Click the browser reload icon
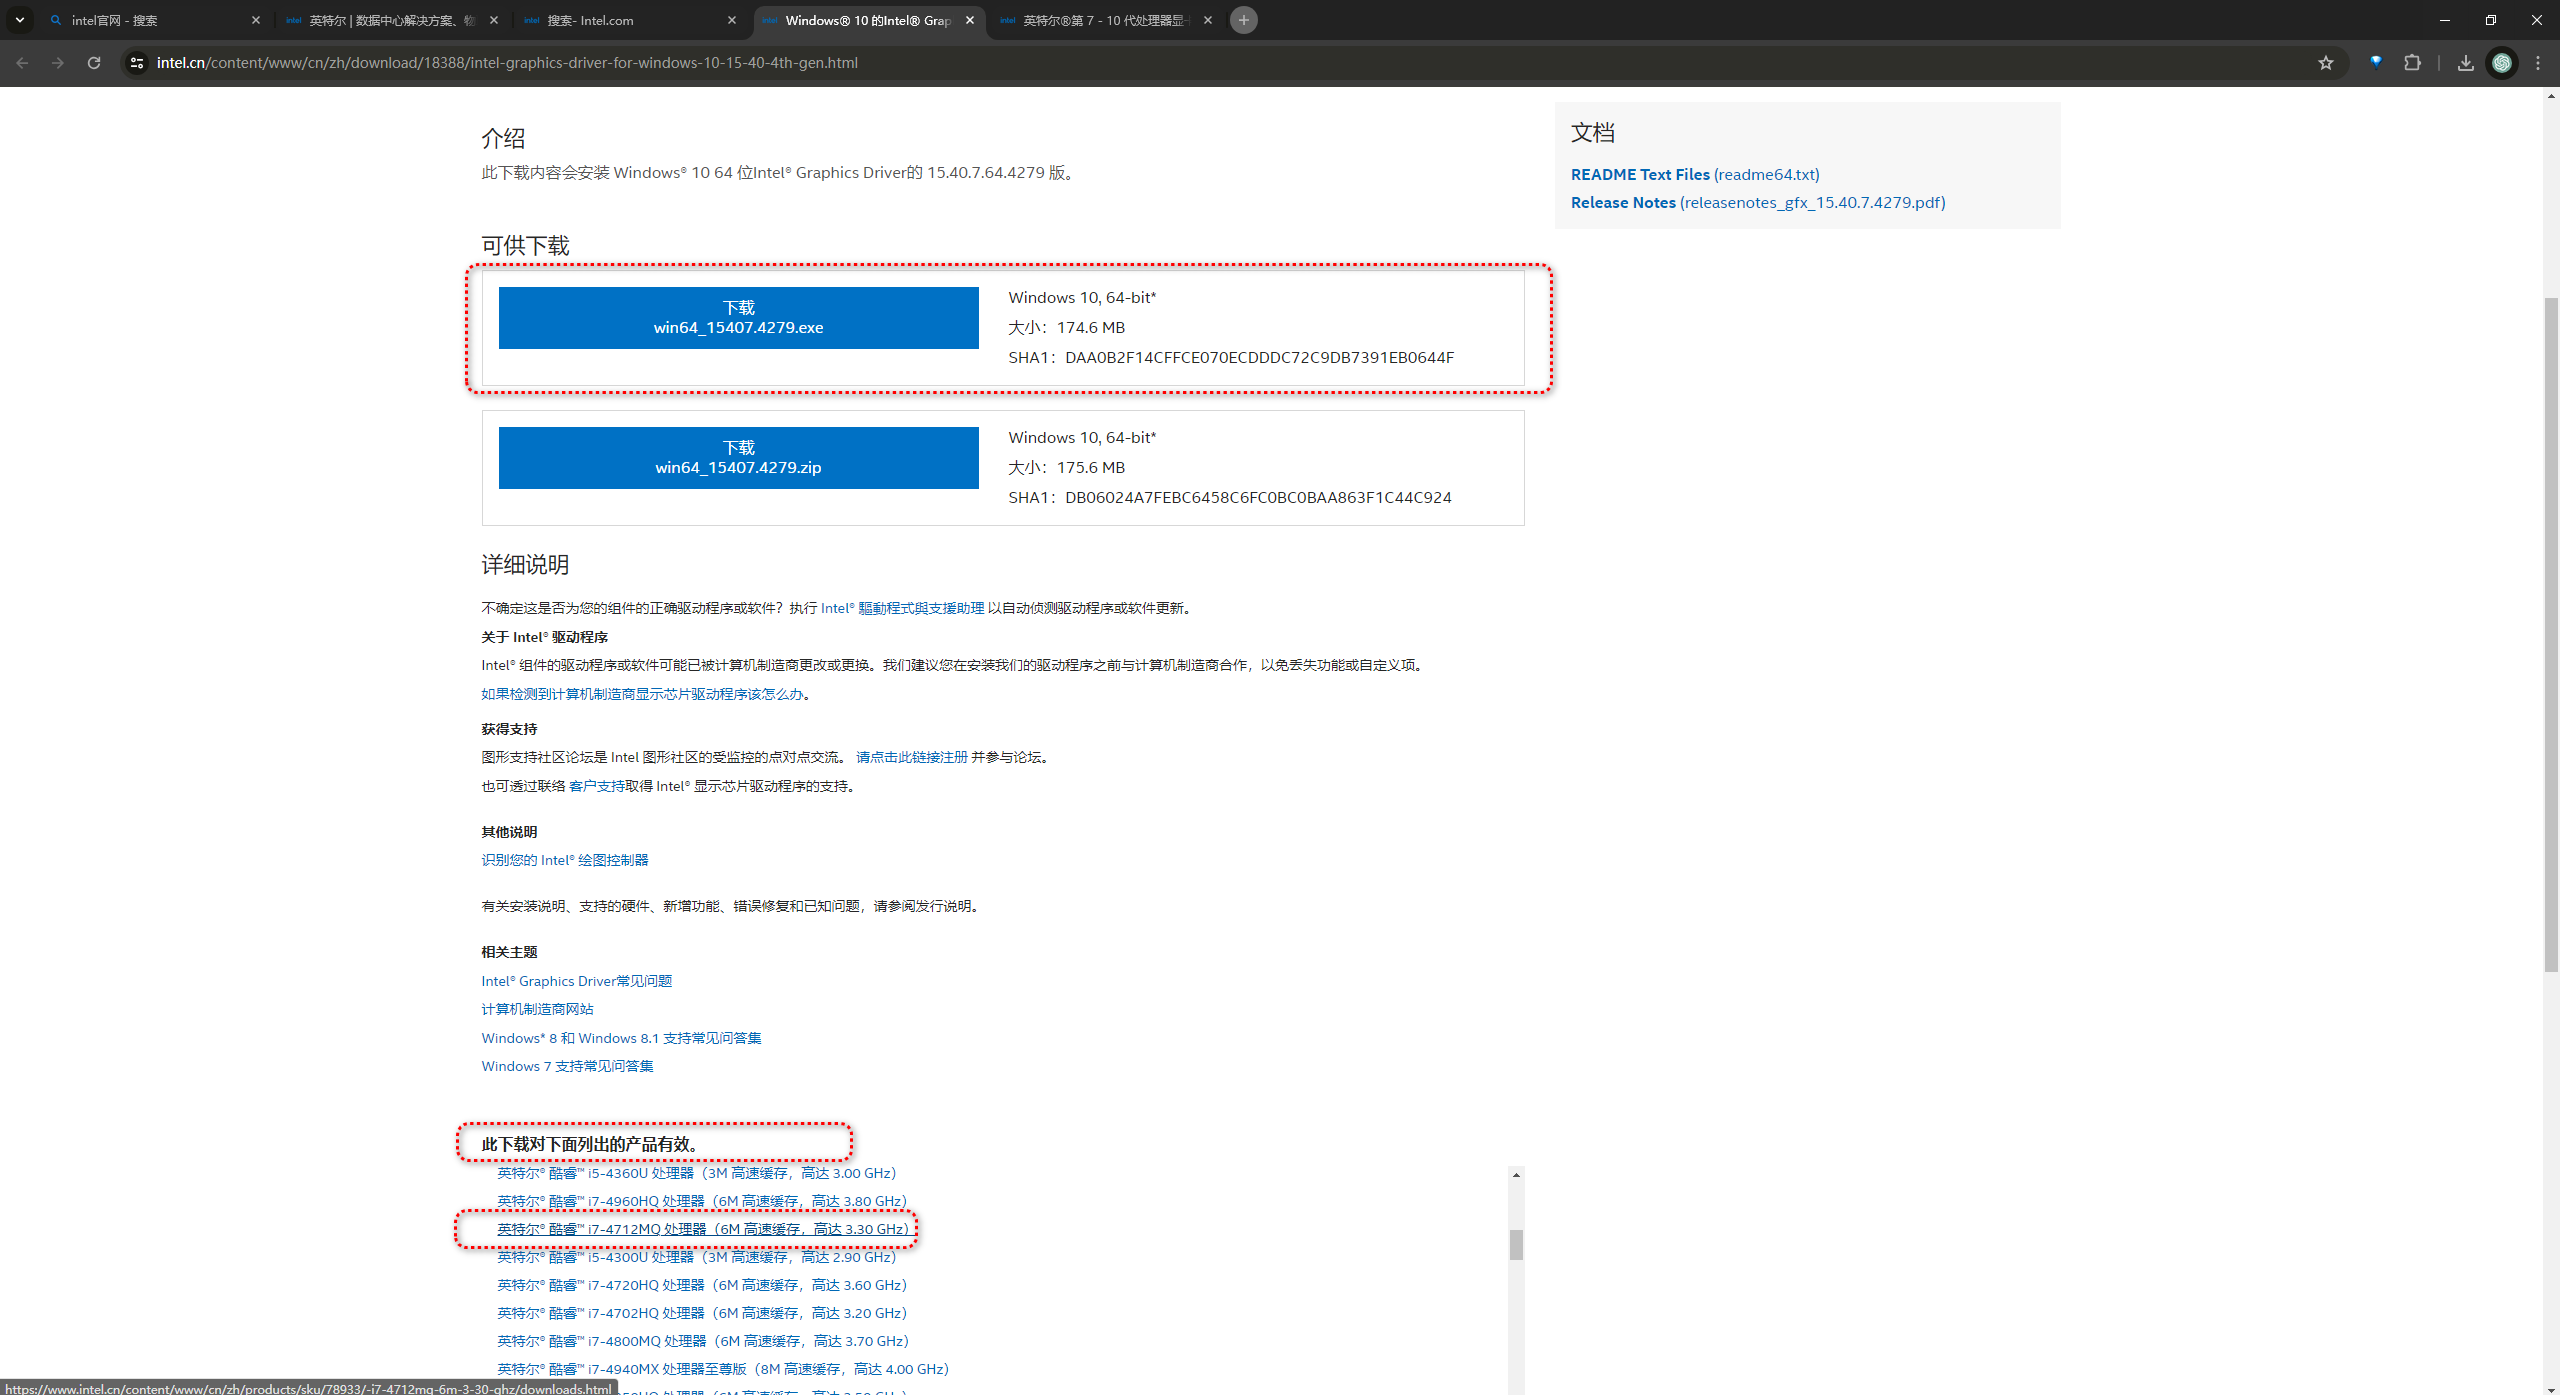 click(x=94, y=63)
